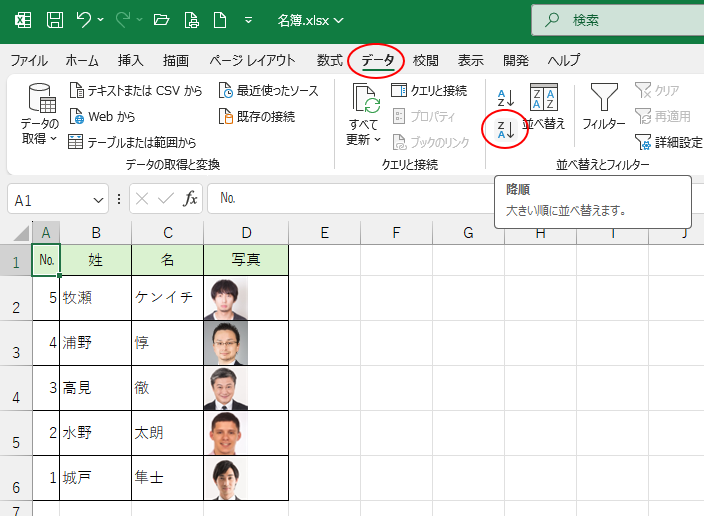Open the ファイル tab
The height and width of the screenshot is (516, 704).
[x=29, y=60]
